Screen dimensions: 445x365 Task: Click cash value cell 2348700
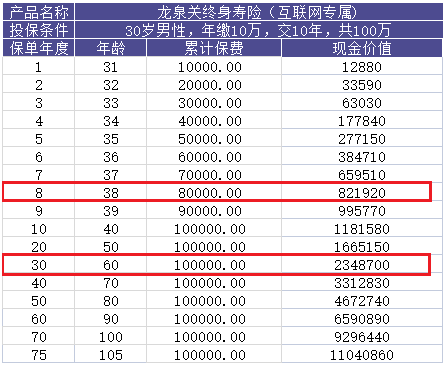(362, 265)
